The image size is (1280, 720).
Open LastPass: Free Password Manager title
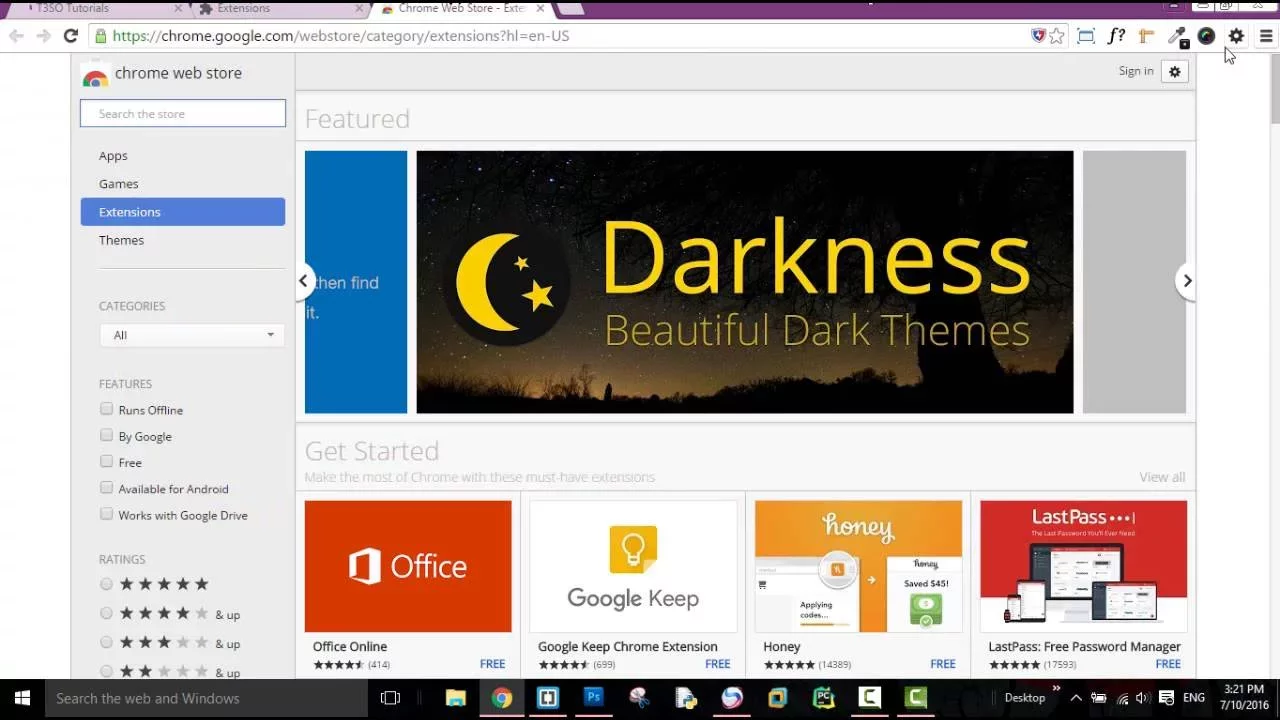pos(1085,647)
